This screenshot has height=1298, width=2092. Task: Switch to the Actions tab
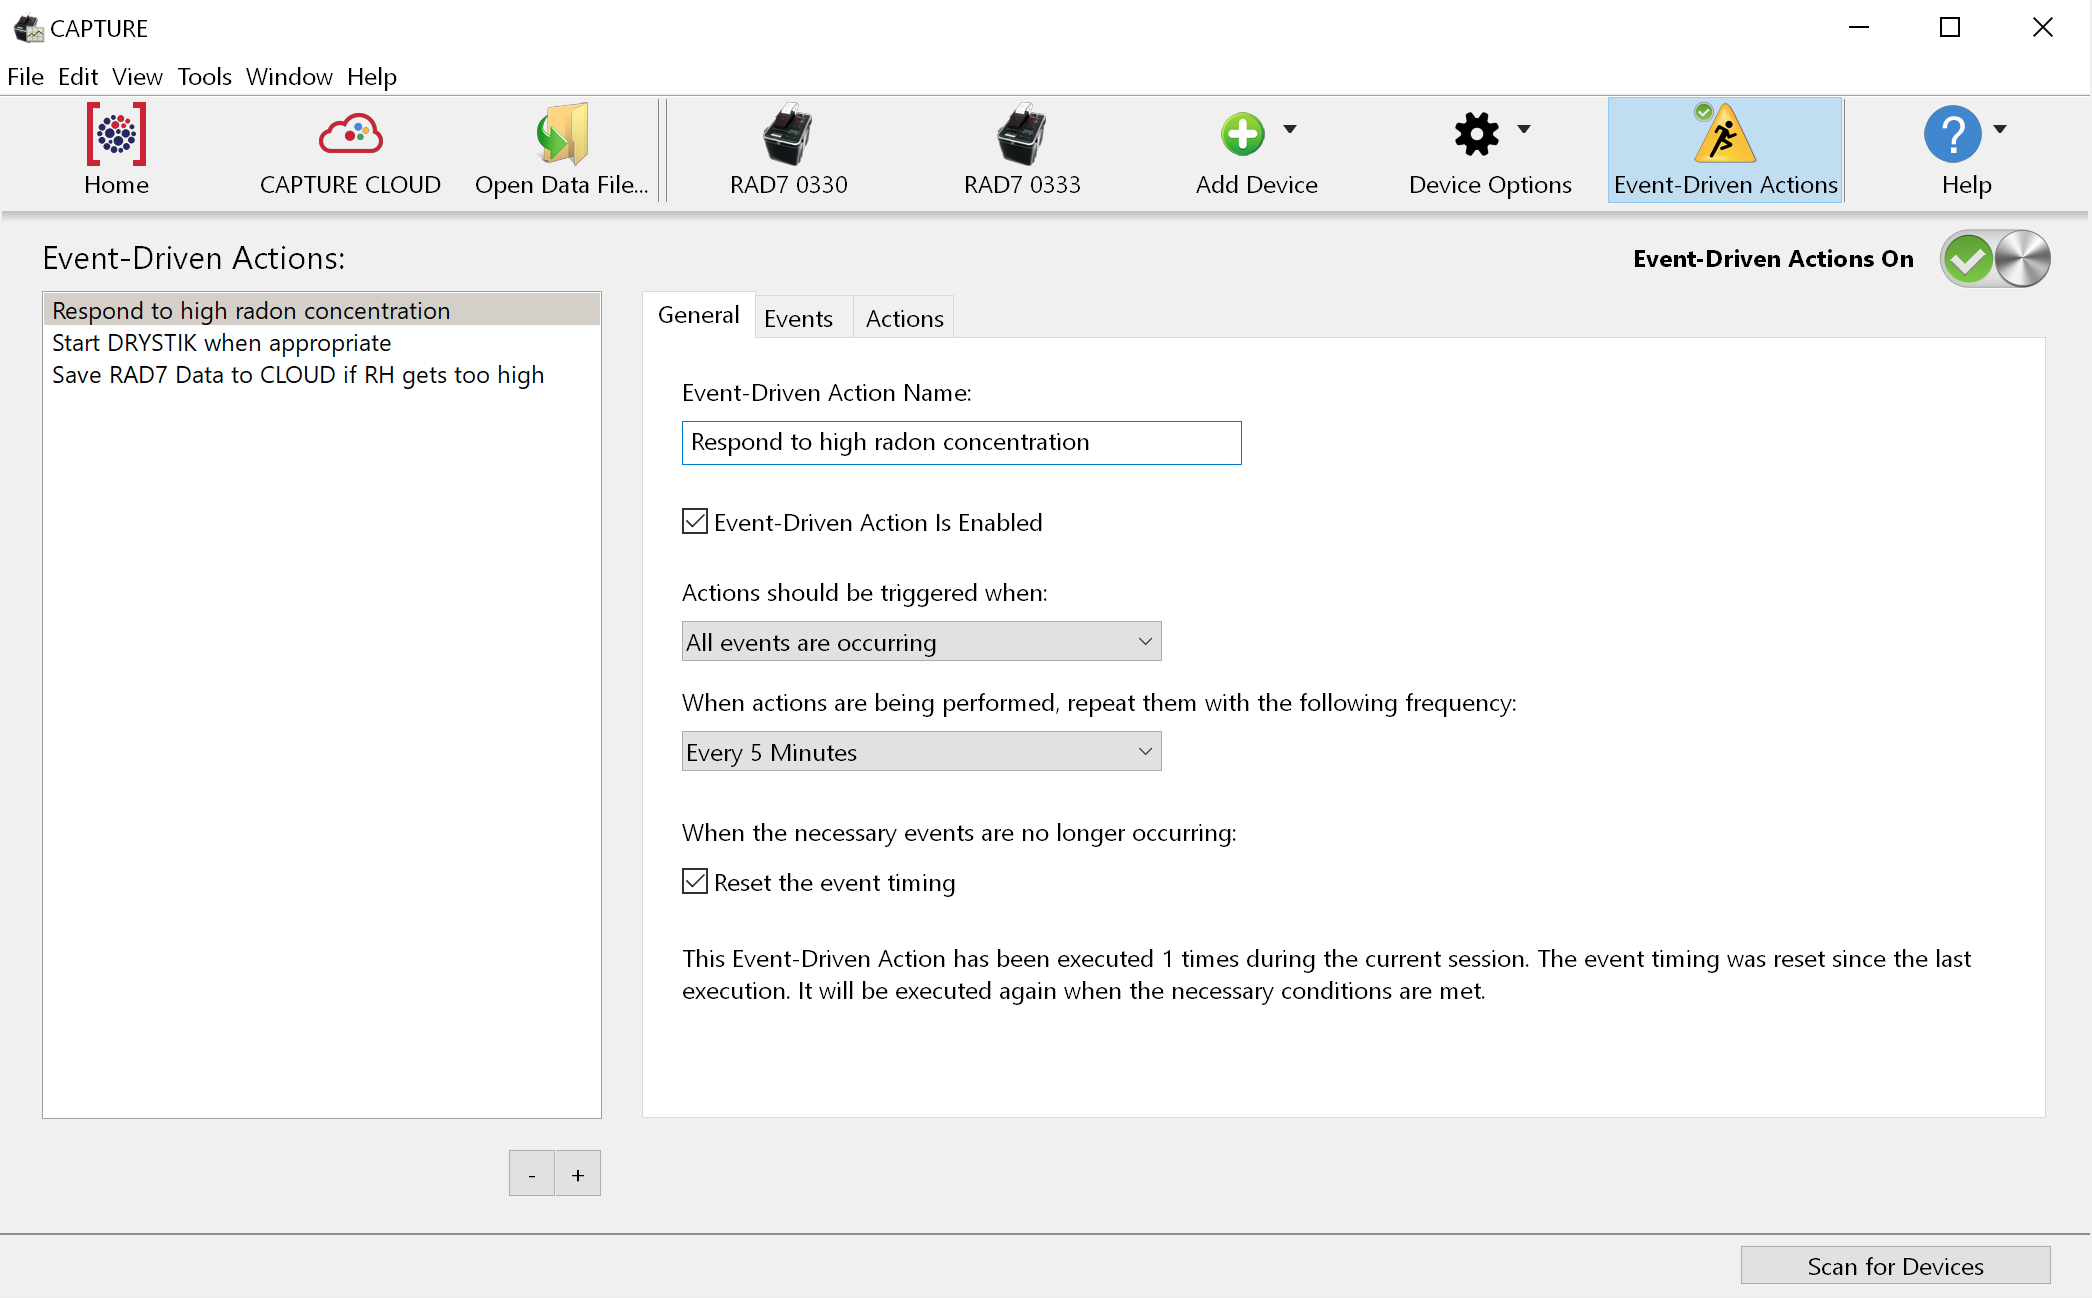905,318
